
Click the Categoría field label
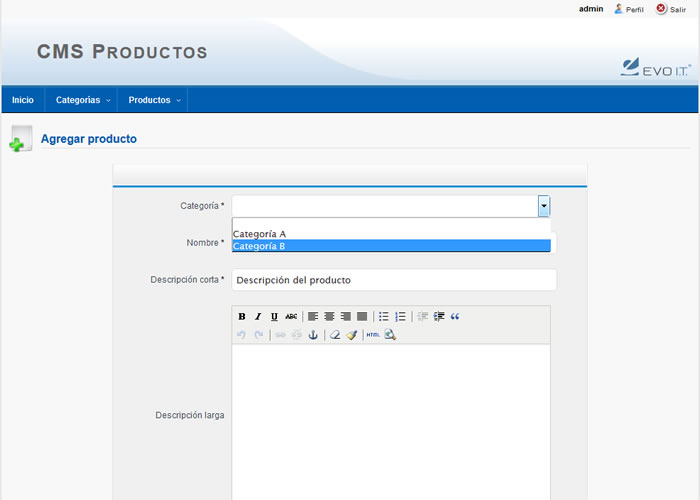(x=202, y=206)
